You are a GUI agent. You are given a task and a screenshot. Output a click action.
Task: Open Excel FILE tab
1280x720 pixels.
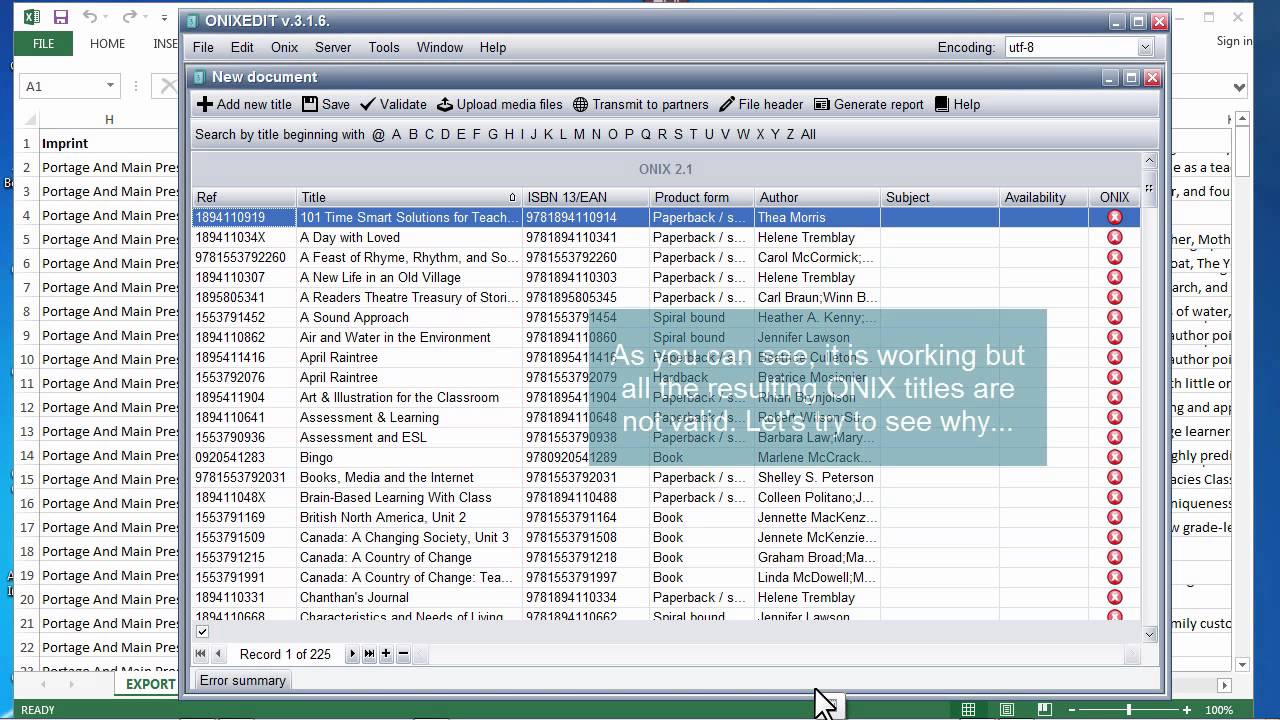coord(43,44)
